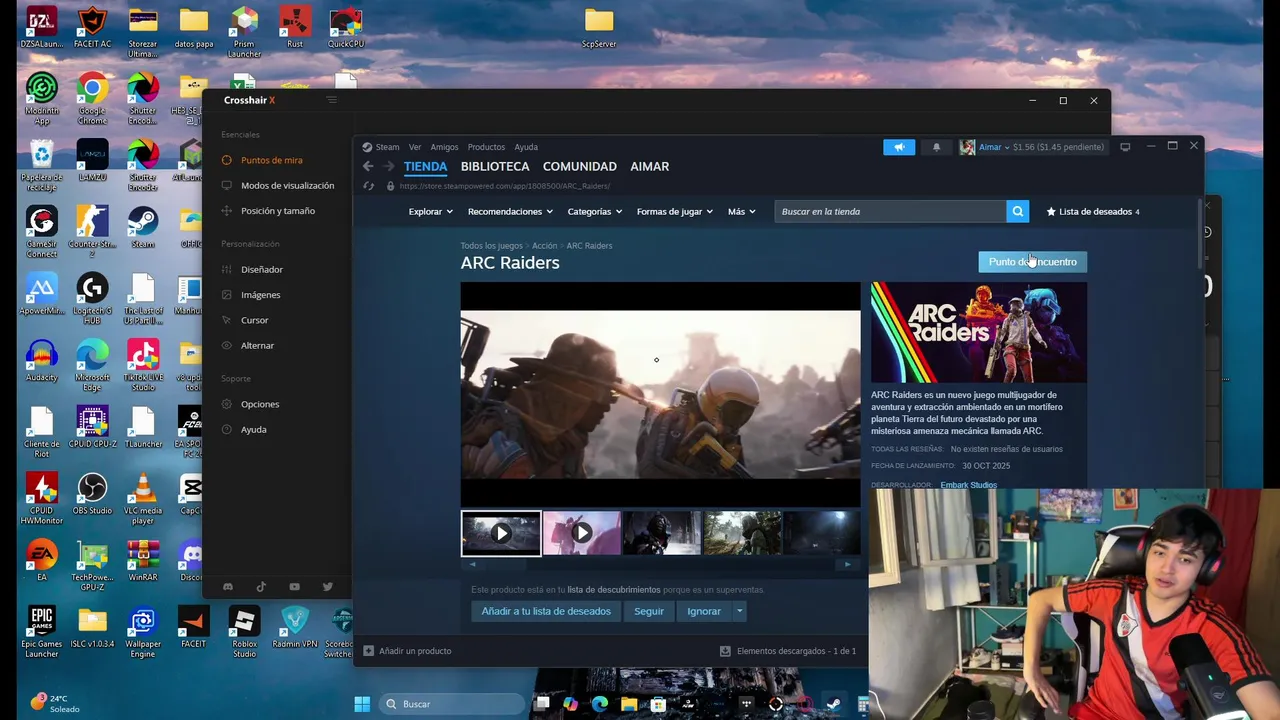Go to TIENDA tab
The image size is (1280, 720).
(425, 167)
